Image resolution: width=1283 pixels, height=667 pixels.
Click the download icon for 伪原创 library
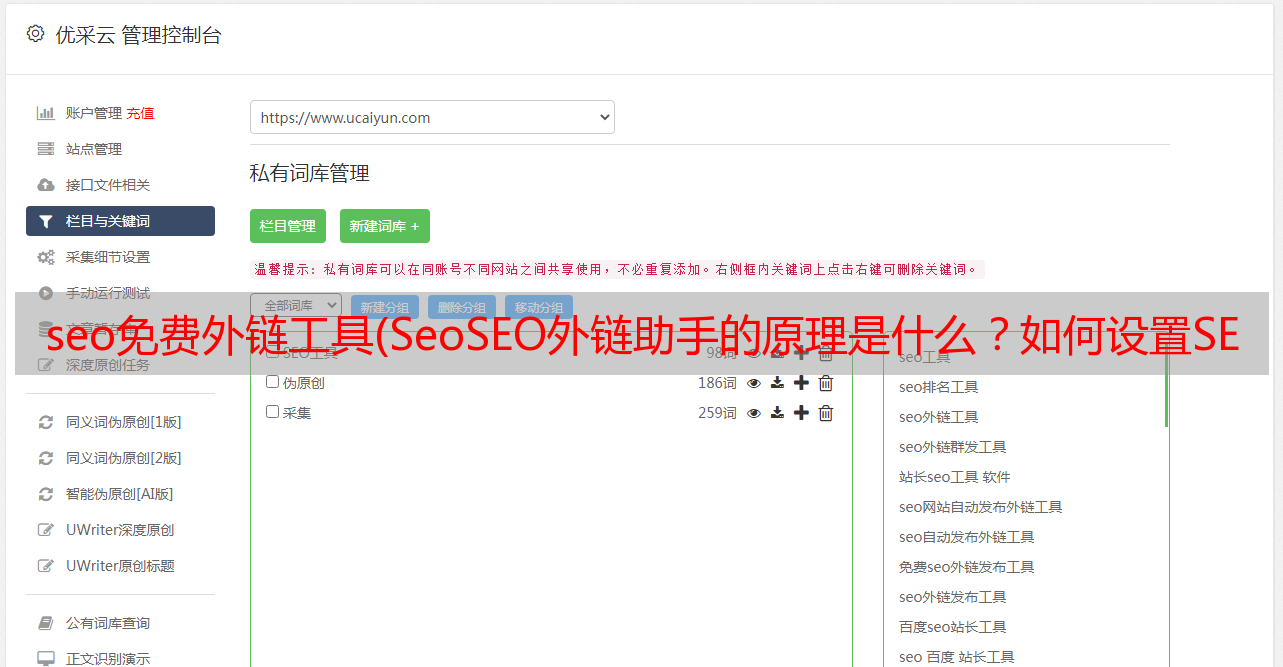pos(777,383)
